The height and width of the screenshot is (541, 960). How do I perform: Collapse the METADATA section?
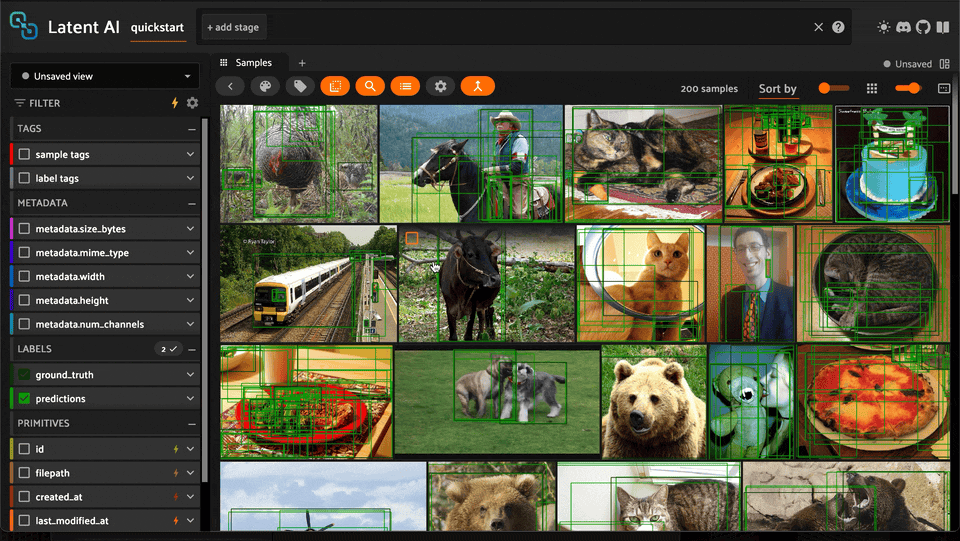pos(191,203)
